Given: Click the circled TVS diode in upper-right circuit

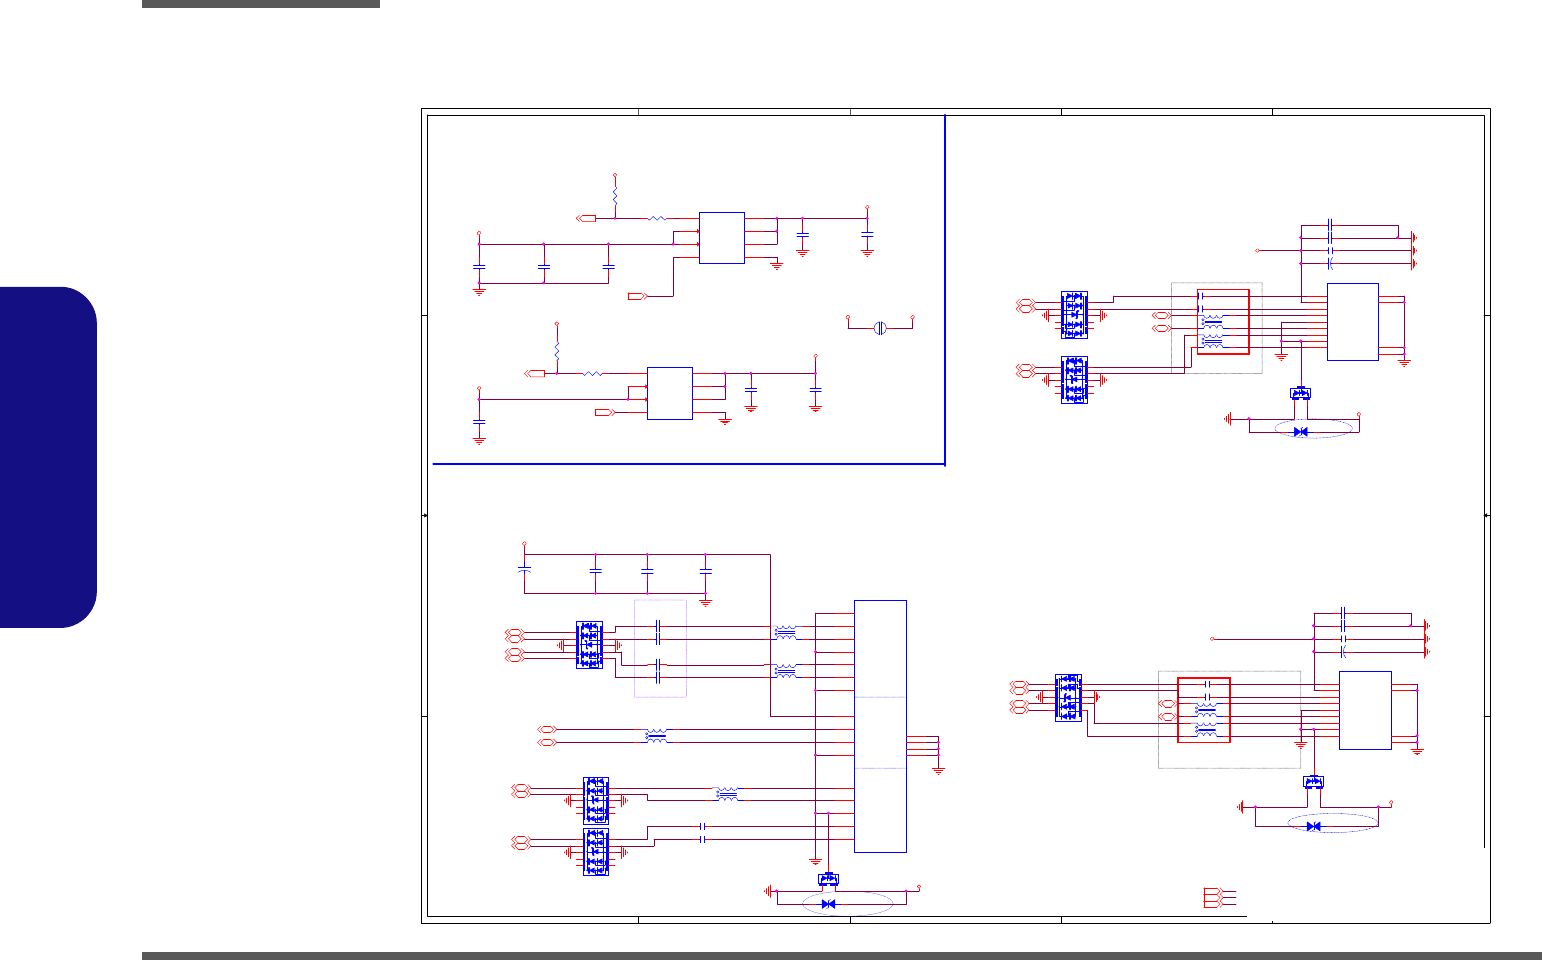Looking at the screenshot, I should pos(1300,432).
